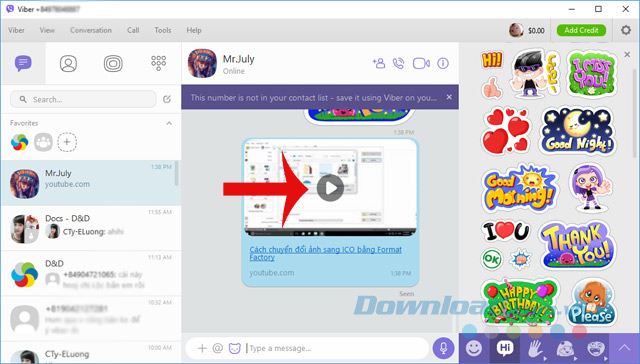Open the settings gear icon
Screen dimensions: 640x364
[x=626, y=30]
